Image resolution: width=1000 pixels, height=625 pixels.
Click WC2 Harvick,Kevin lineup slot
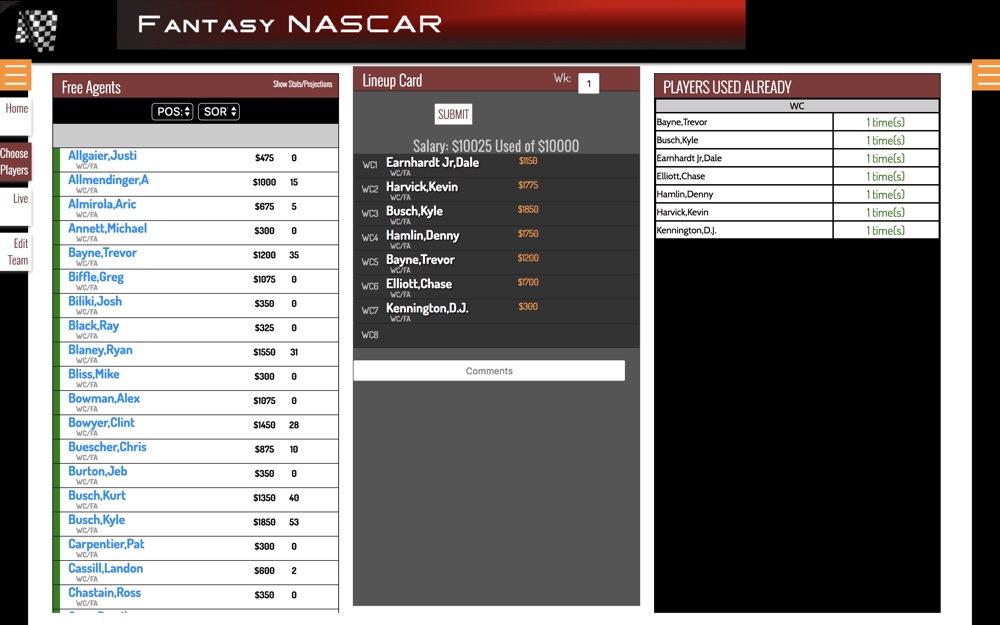(x=496, y=189)
